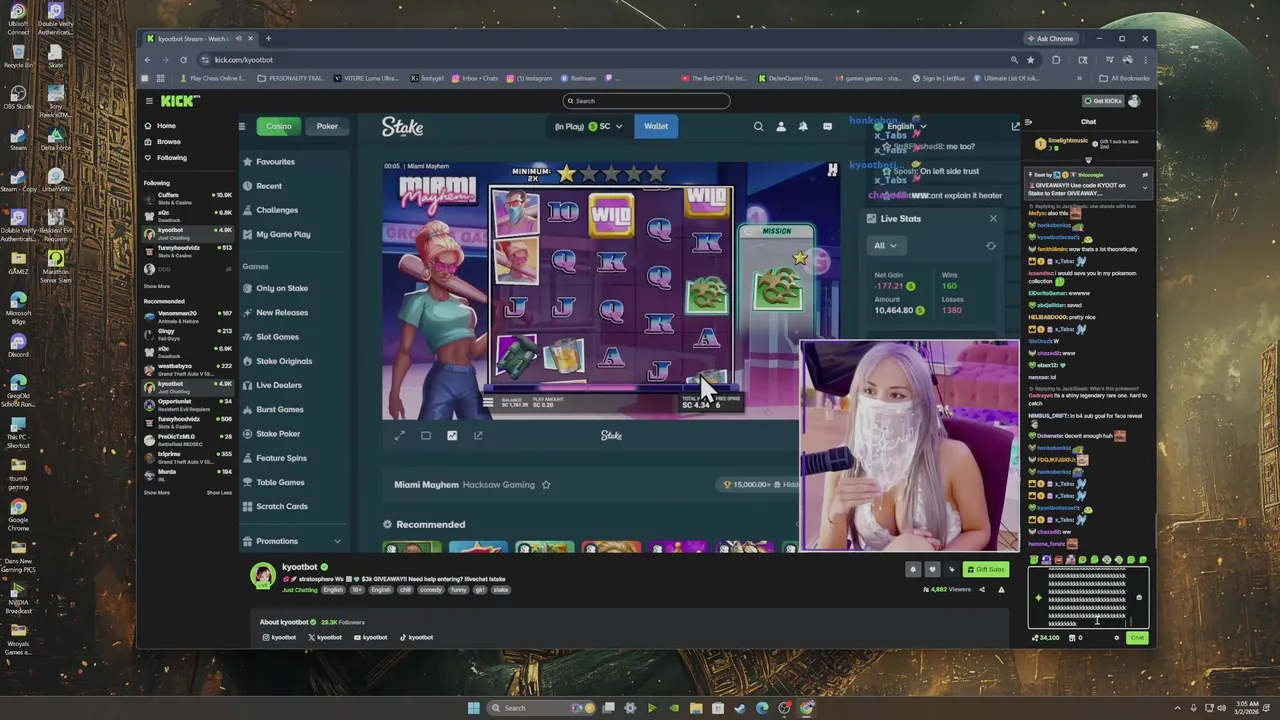Image resolution: width=1280 pixels, height=720 pixels.
Task: Select the Casino tab
Action: point(278,126)
